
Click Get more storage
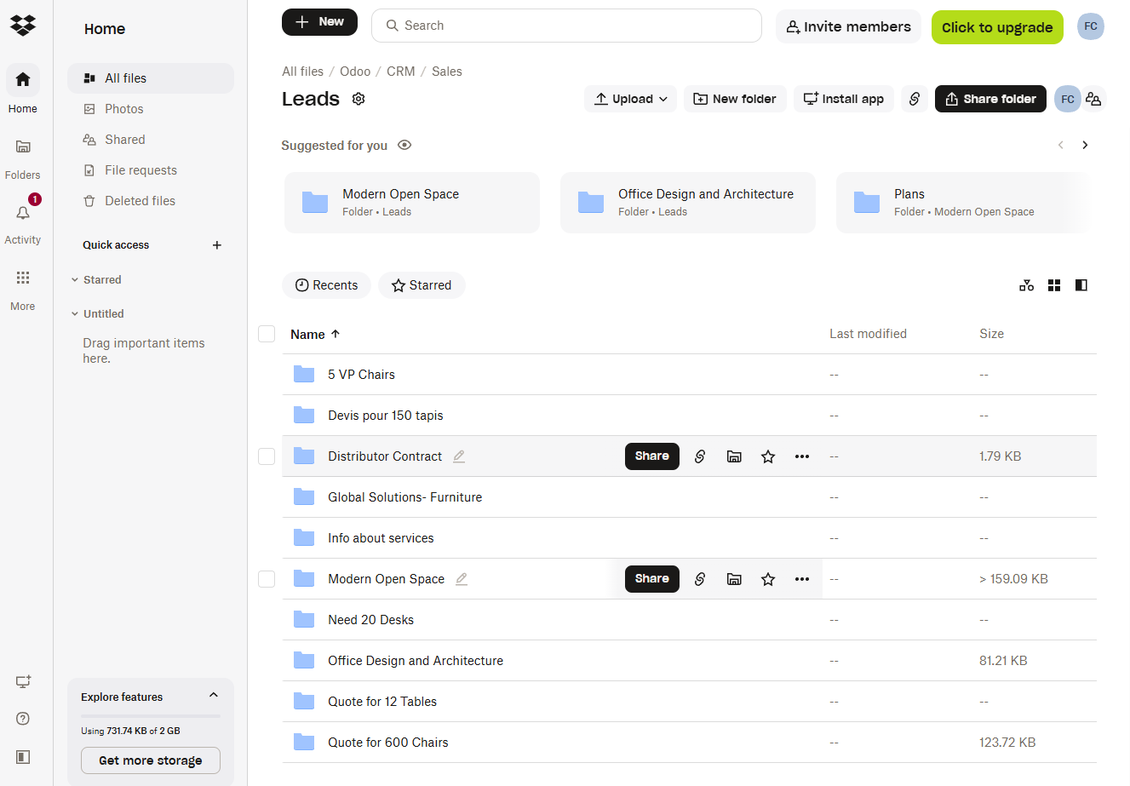tap(151, 760)
